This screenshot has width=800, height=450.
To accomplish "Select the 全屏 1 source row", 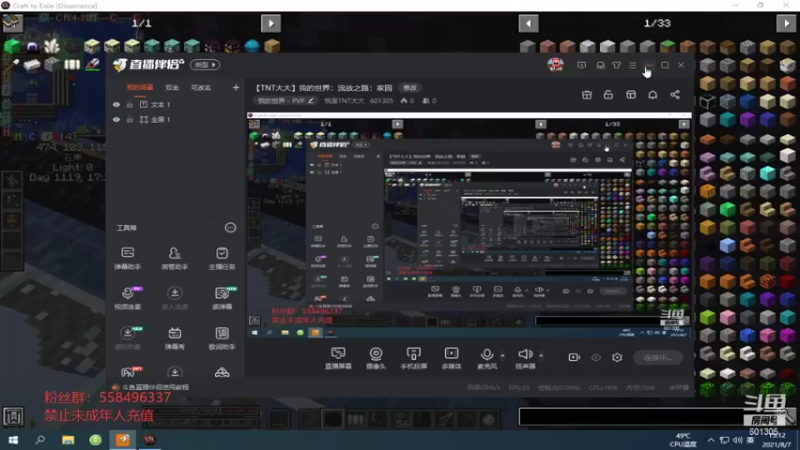I will pyautogui.click(x=175, y=119).
